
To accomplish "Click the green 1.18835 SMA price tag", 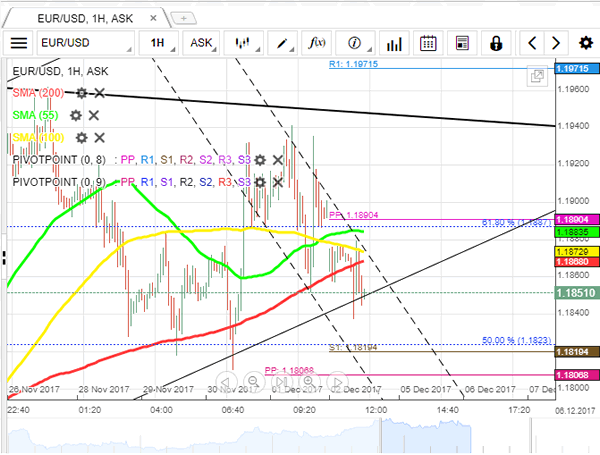I will [x=577, y=232].
